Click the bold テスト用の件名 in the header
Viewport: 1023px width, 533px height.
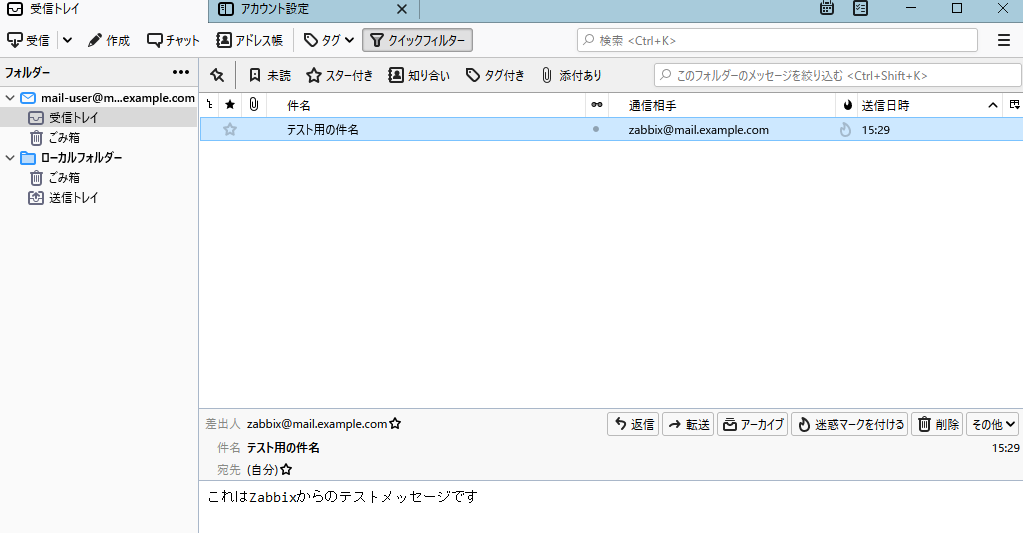[283, 448]
